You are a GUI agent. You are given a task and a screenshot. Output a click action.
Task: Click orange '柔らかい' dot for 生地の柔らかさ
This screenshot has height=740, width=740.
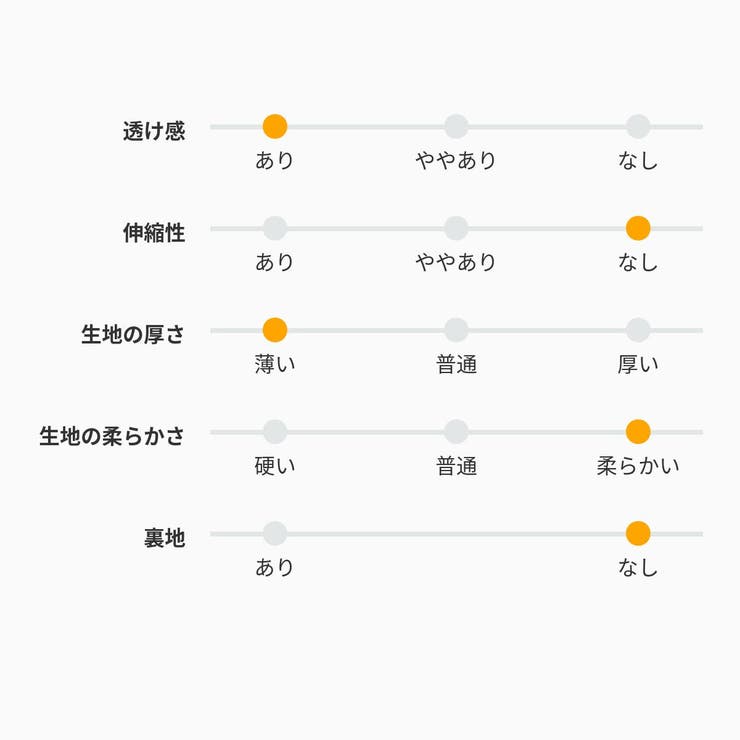click(x=638, y=432)
